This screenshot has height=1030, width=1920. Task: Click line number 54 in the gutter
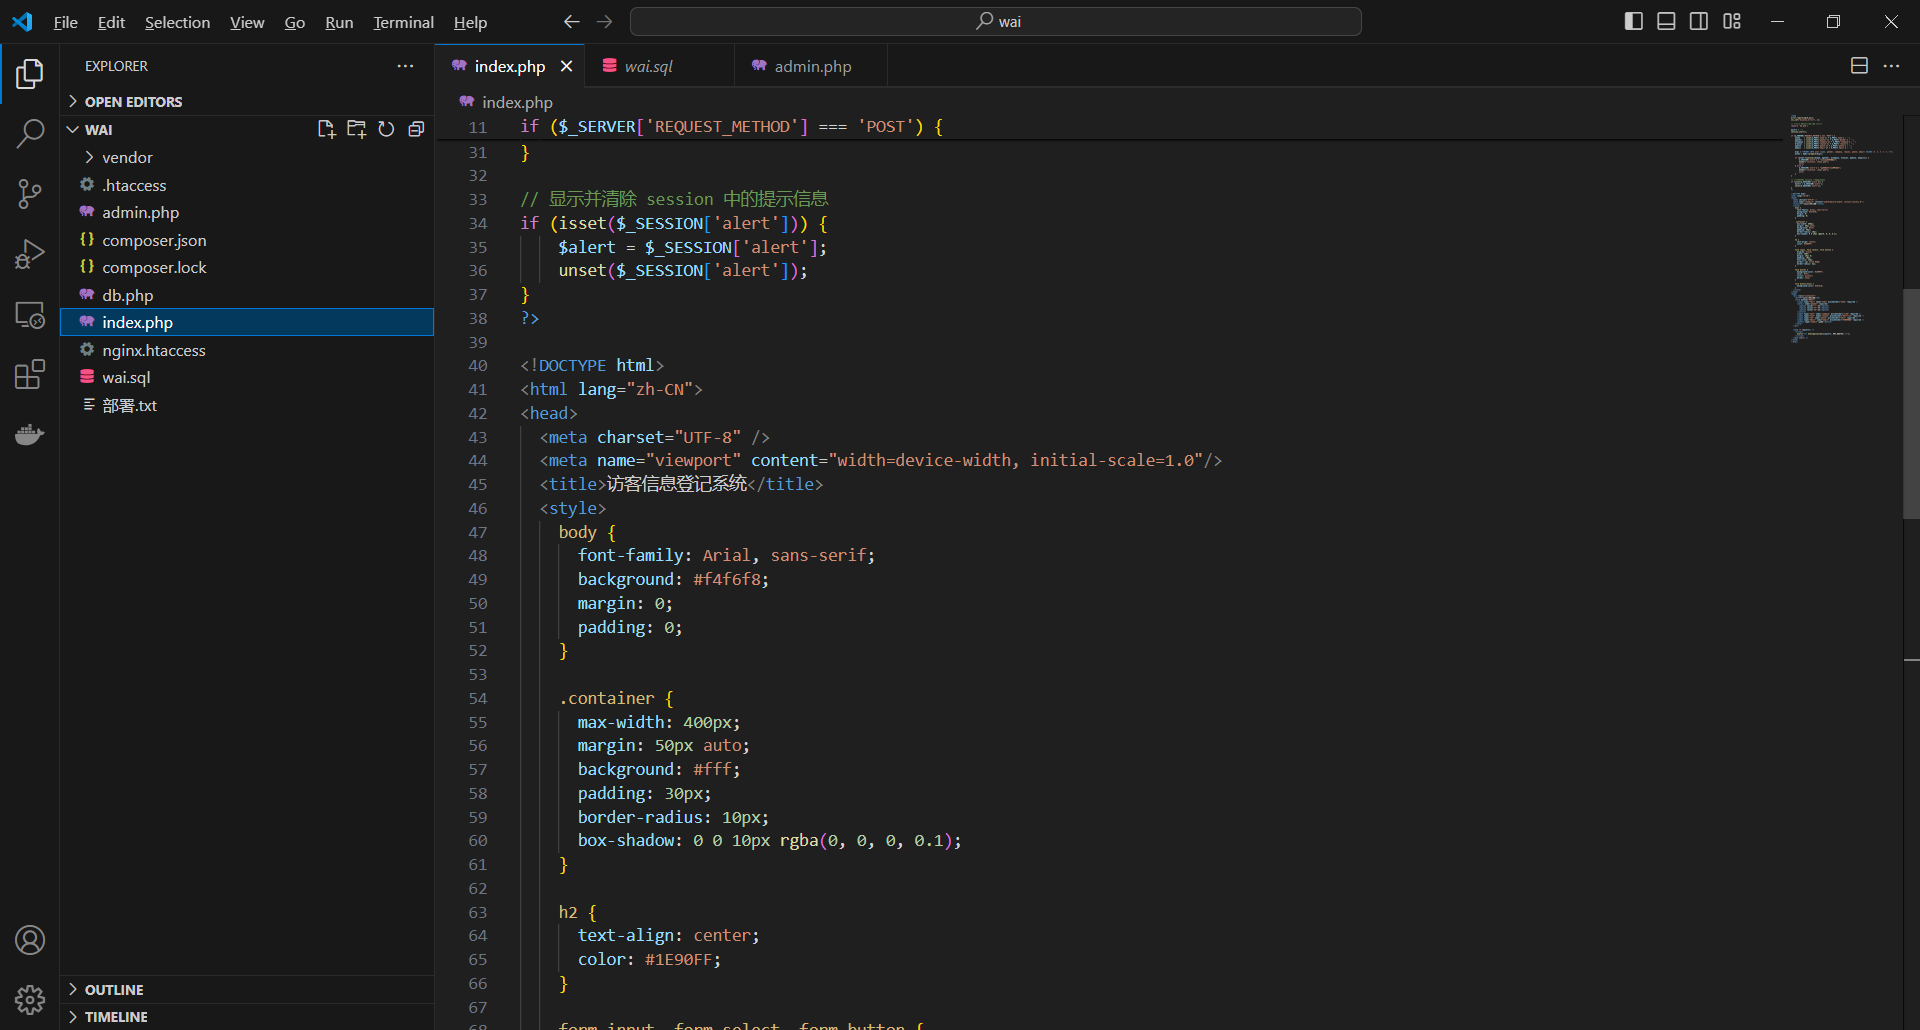pos(478,698)
